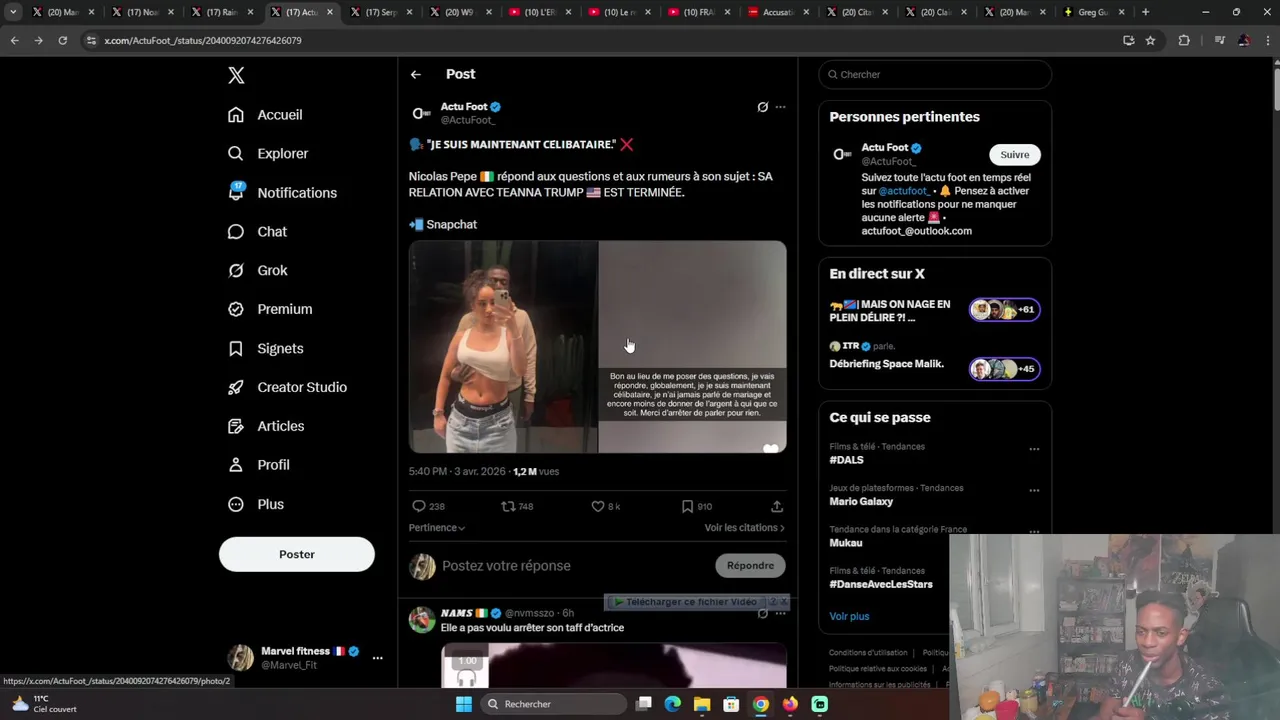Open Microsoft Edge from taskbar
The width and height of the screenshot is (1280, 720).
pyautogui.click(x=673, y=704)
